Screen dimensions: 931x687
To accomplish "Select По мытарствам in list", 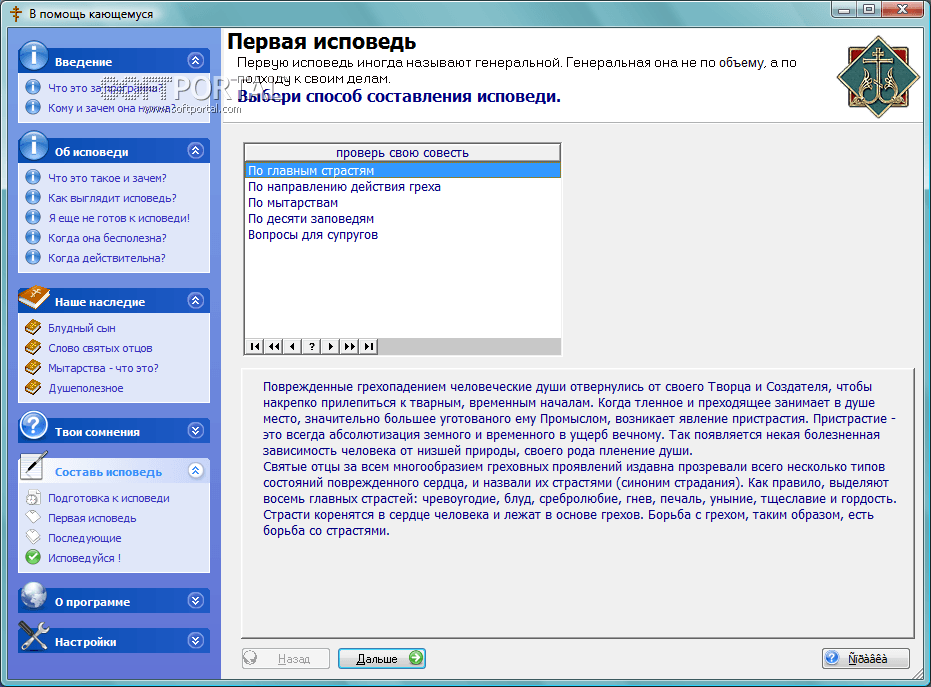I will pyautogui.click(x=403, y=203).
